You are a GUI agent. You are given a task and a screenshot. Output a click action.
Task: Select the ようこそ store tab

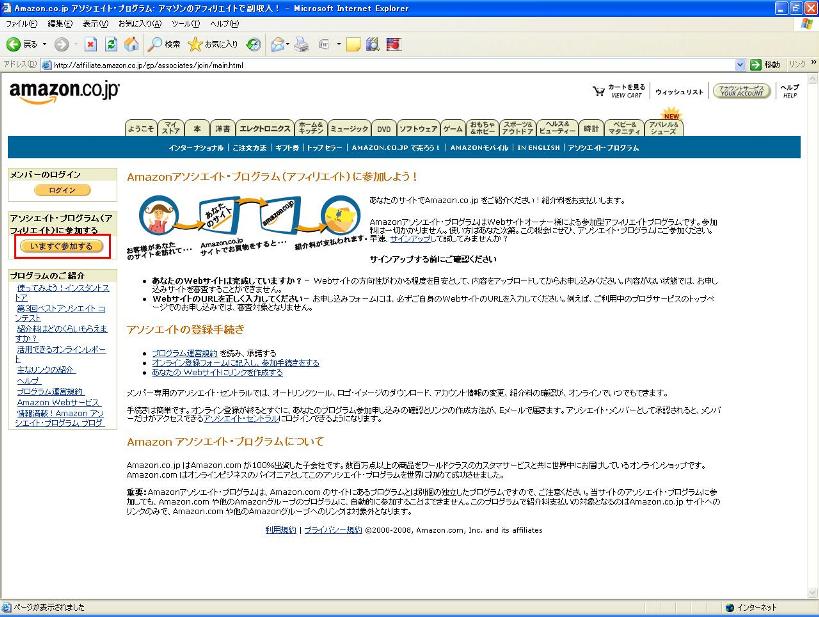click(x=141, y=129)
